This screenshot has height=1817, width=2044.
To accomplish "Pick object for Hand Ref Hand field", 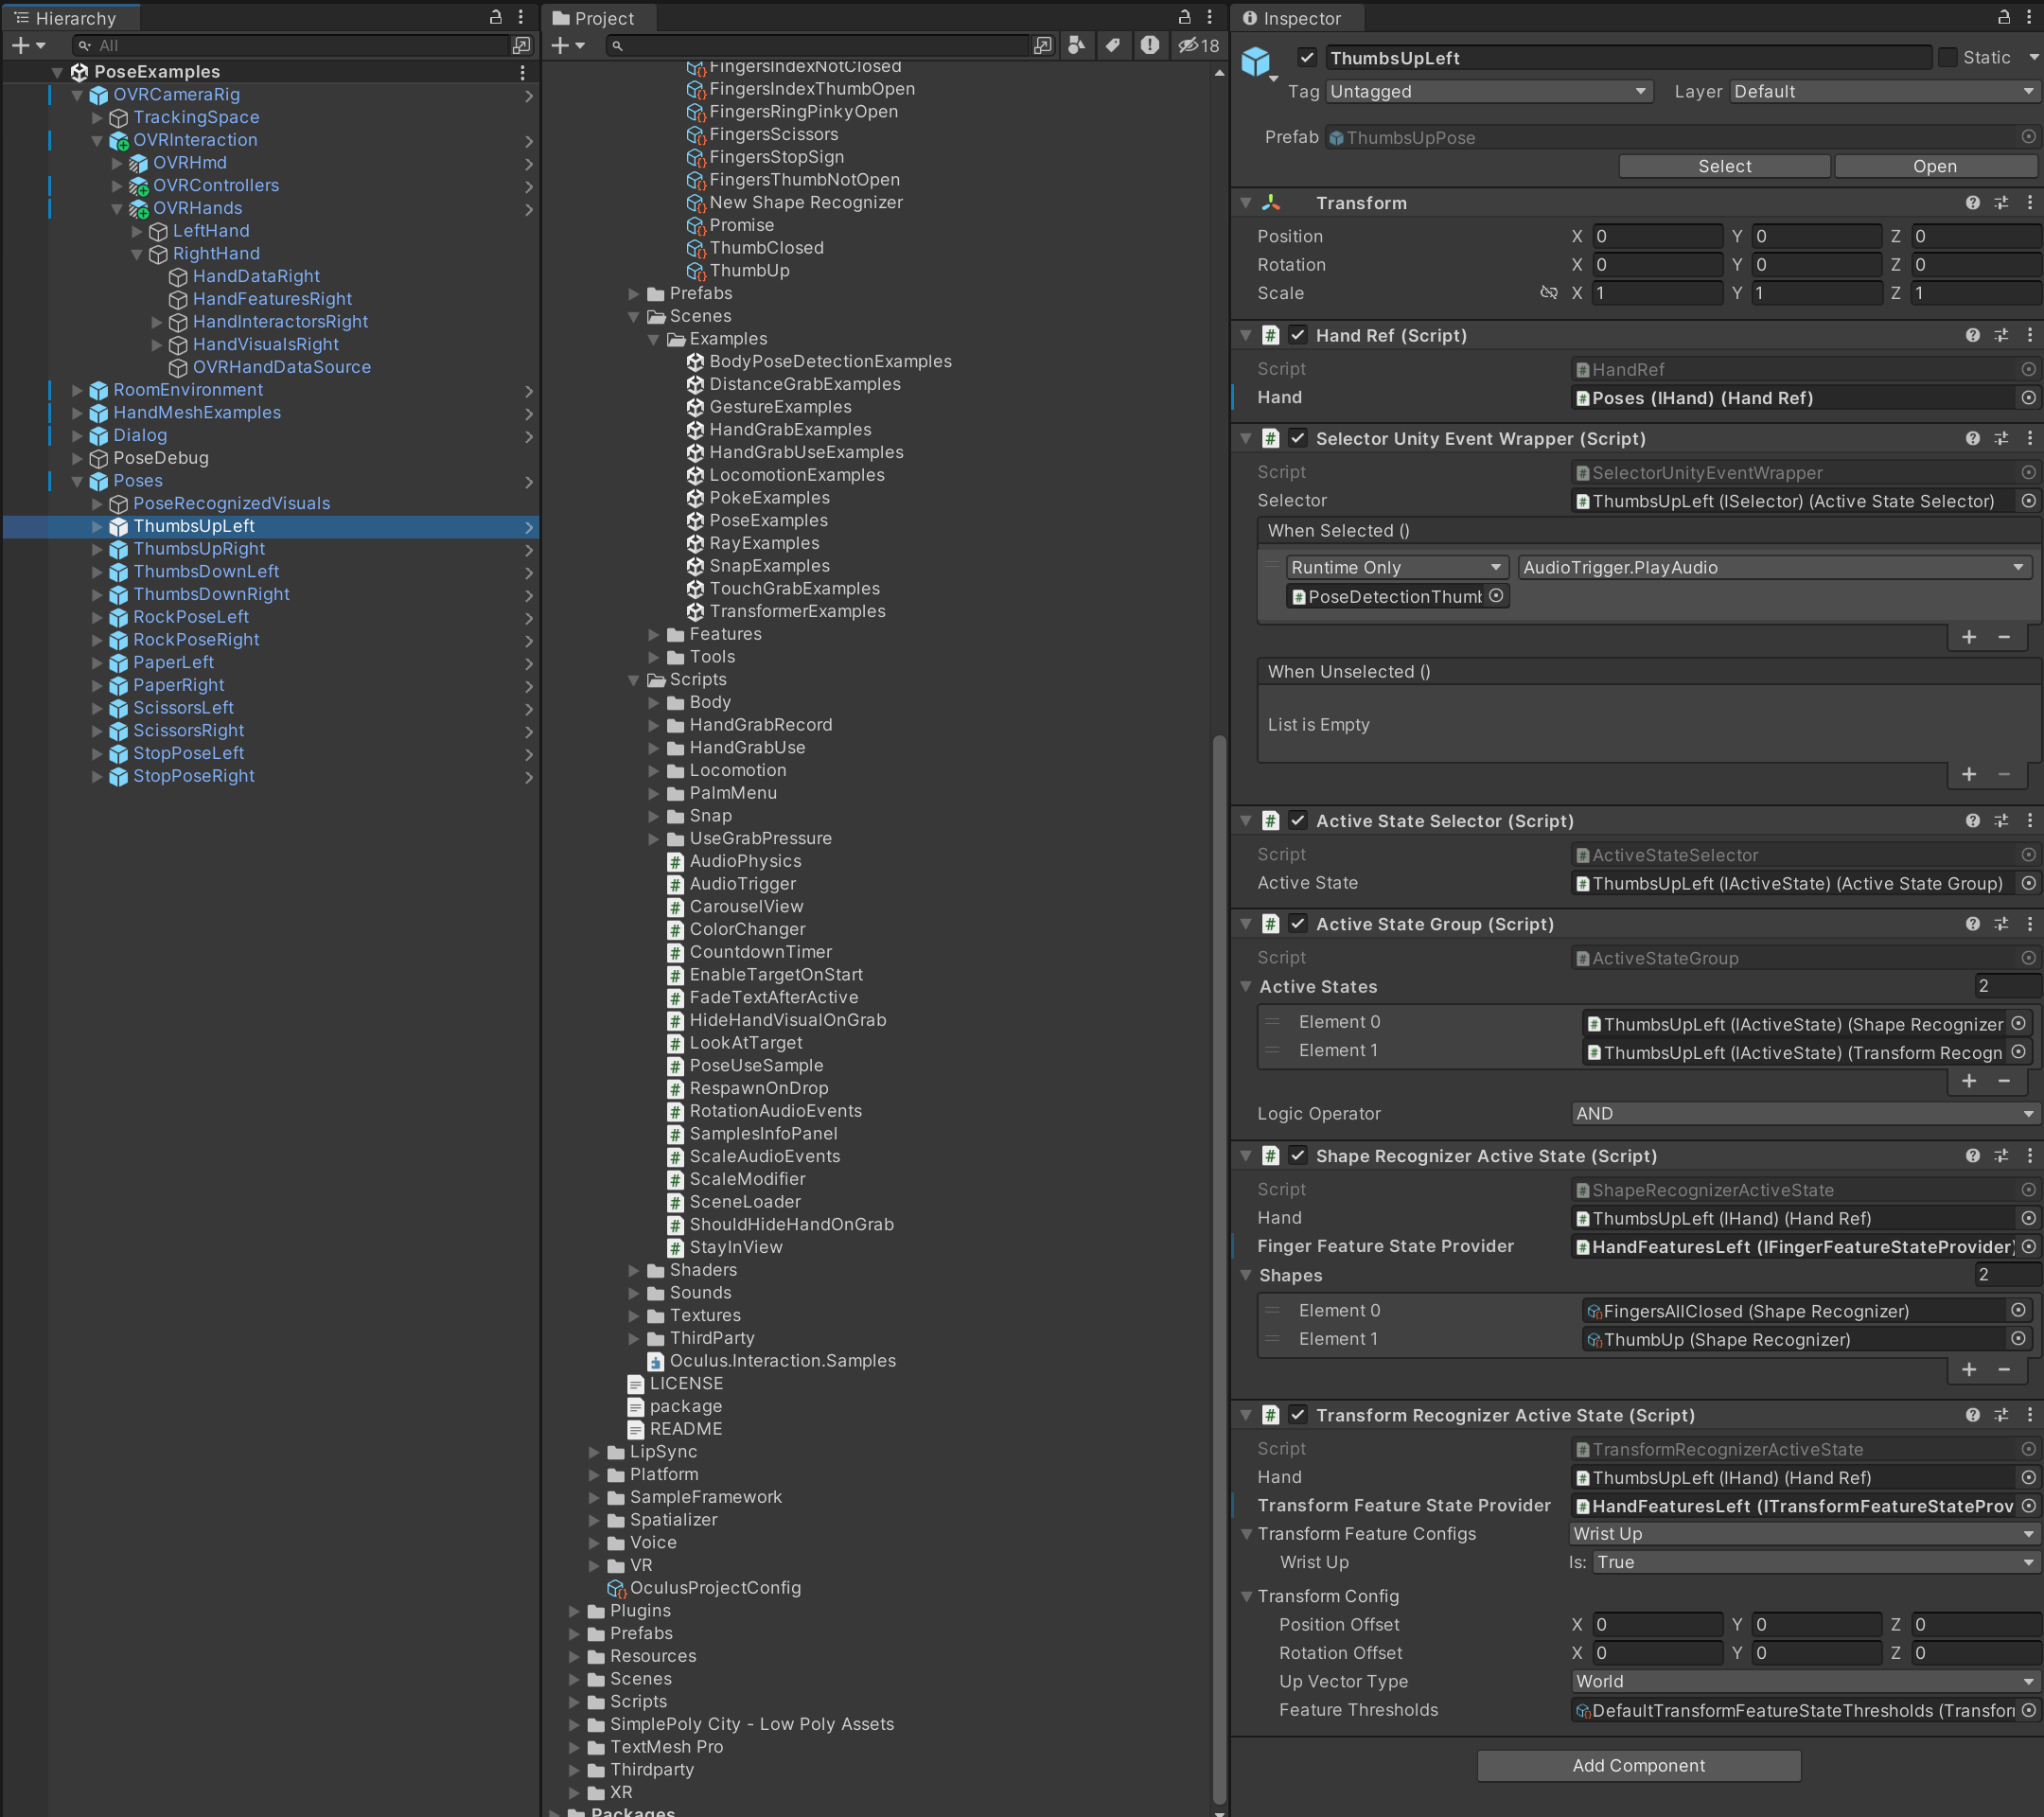I will tap(2028, 398).
